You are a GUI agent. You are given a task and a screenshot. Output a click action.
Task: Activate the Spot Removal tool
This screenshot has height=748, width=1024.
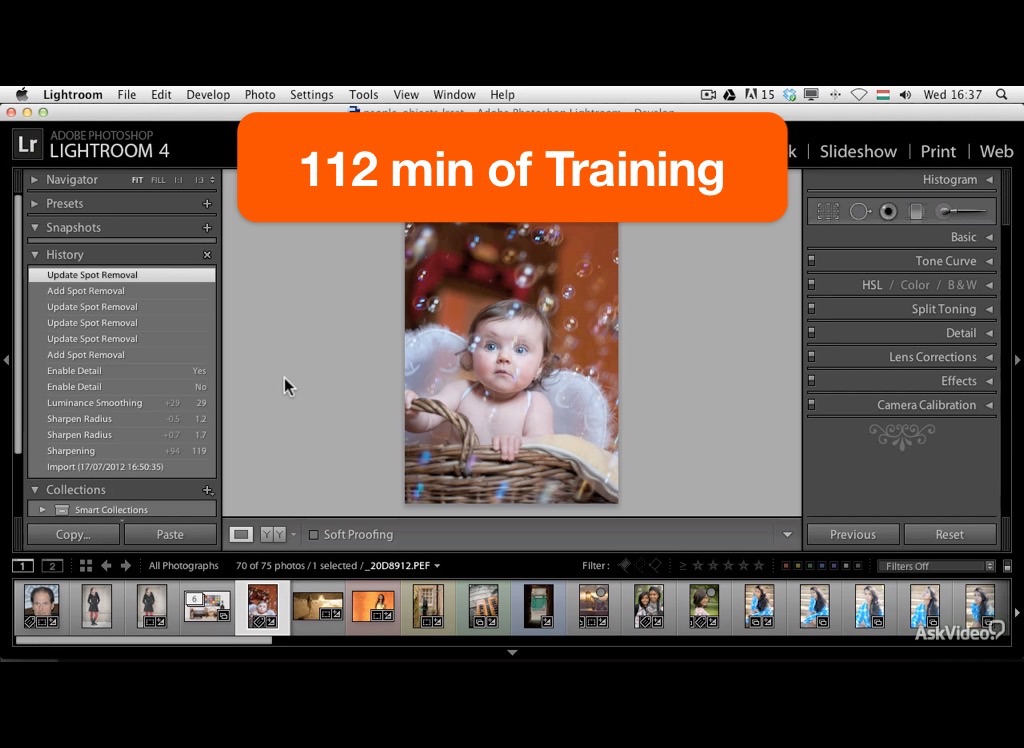tap(859, 211)
